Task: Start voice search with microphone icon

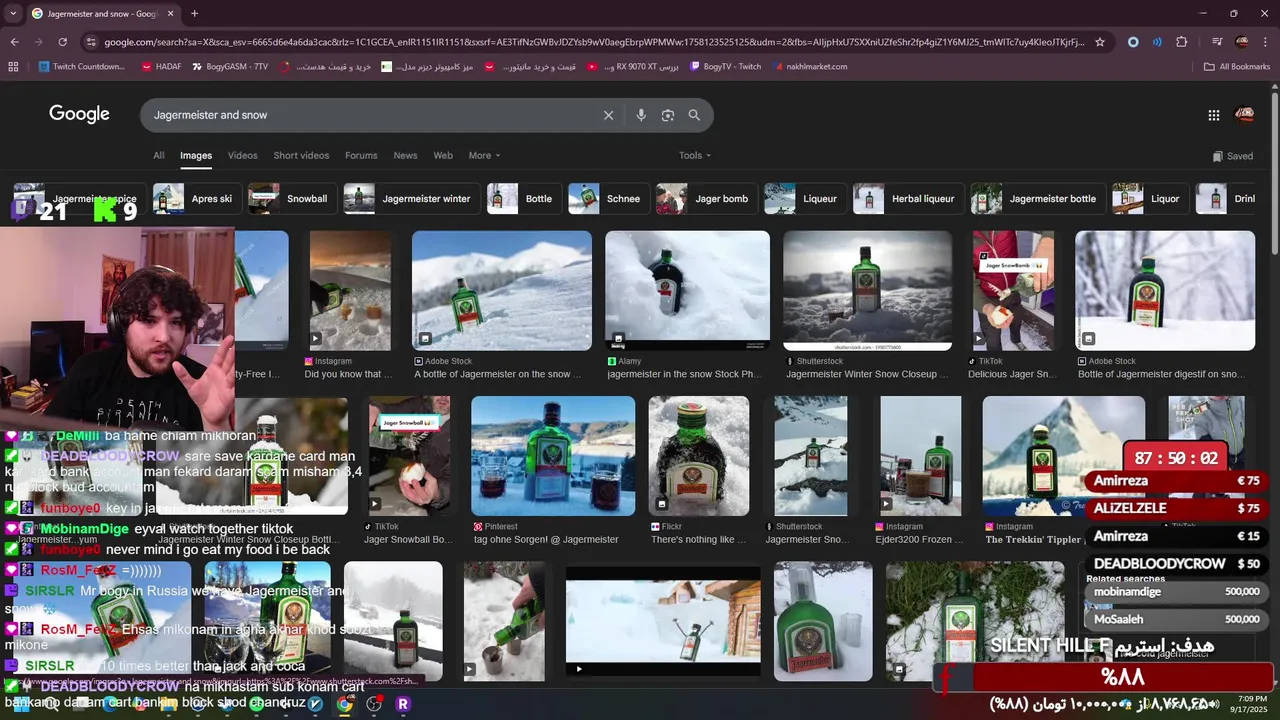Action: pyautogui.click(x=641, y=115)
